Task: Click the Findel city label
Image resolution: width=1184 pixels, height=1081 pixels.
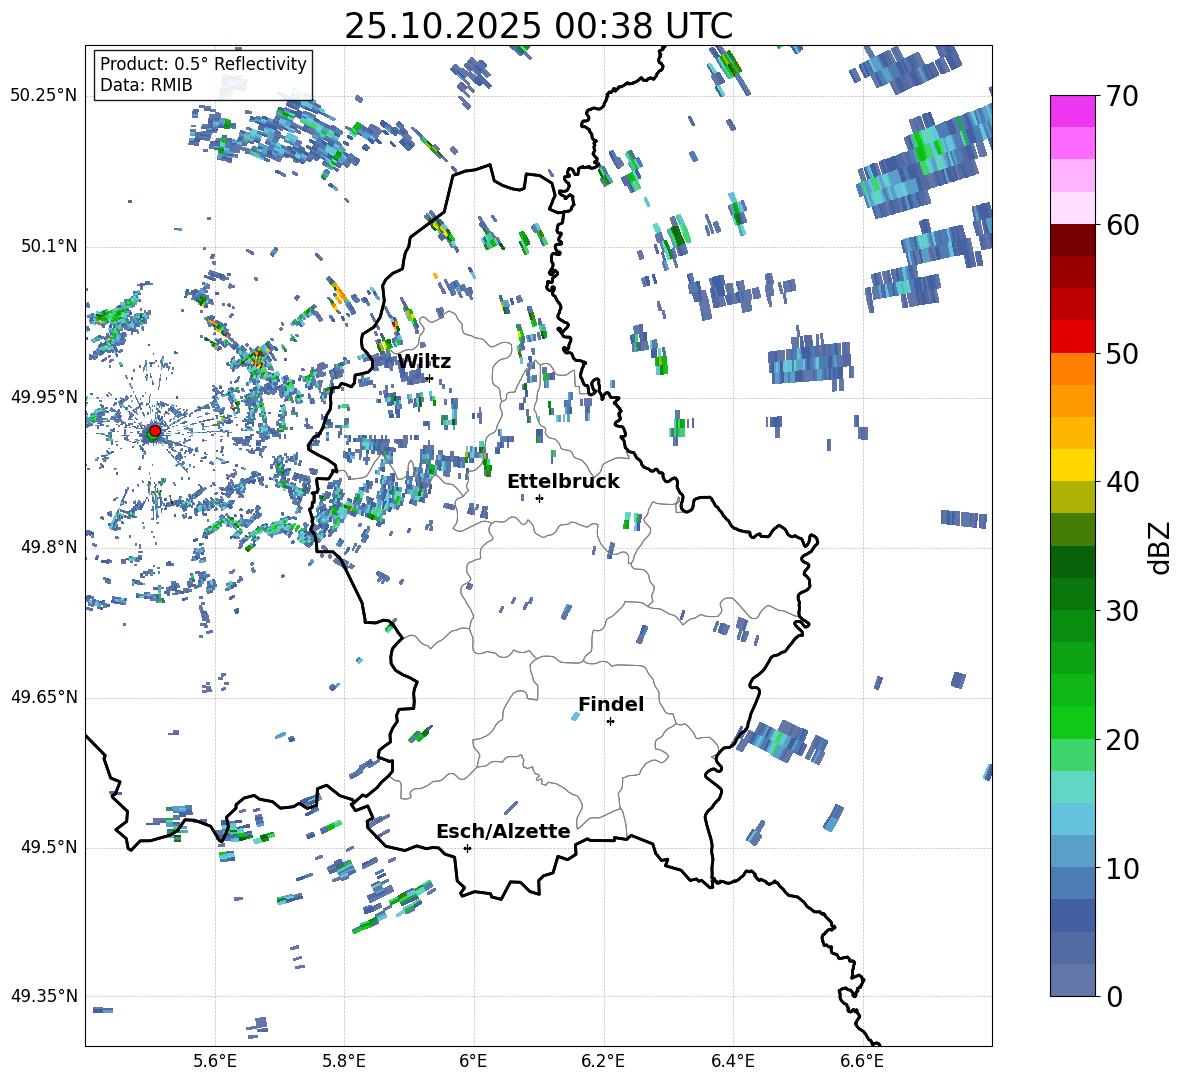Action: (x=611, y=704)
